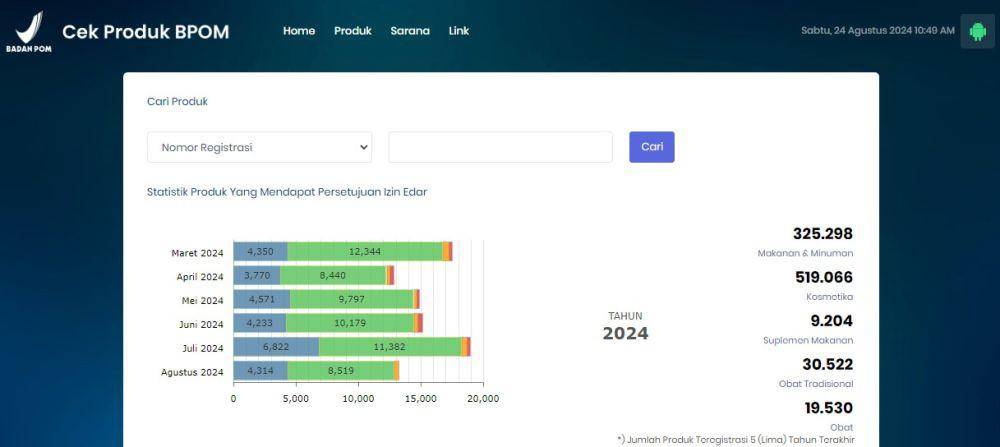This screenshot has height=447, width=1000.
Task: Click the TAHUN 2024 label
Action: (x=625, y=326)
